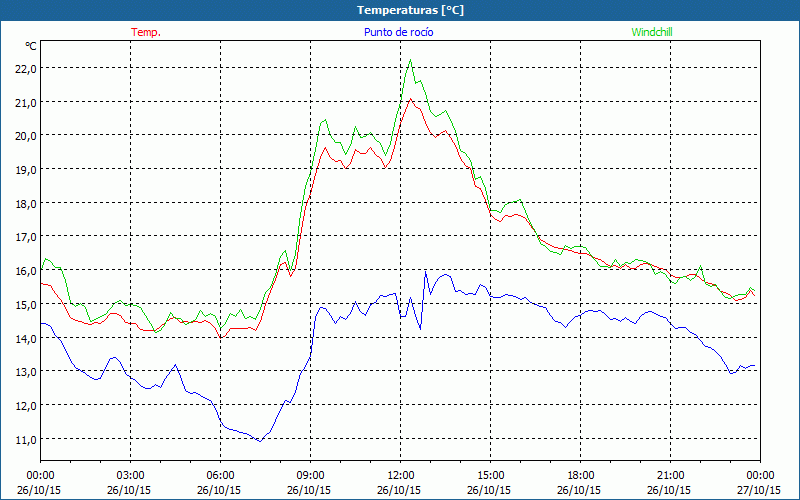
Task: Click the 21:00 time axis label
Action: pyautogui.click(x=670, y=476)
